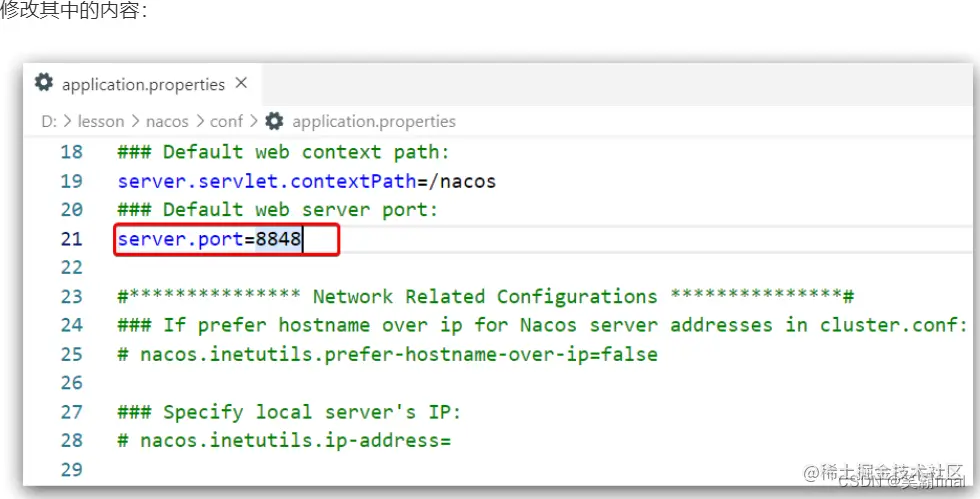Click the '### Default web server port:' comment
980x499 pixels.
[278, 209]
